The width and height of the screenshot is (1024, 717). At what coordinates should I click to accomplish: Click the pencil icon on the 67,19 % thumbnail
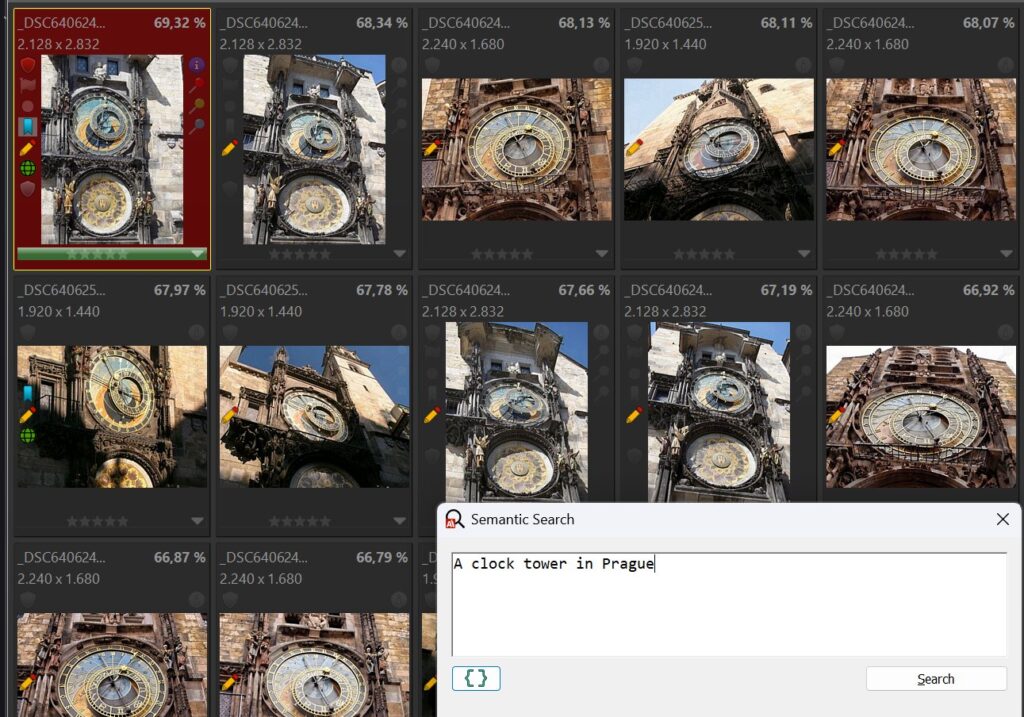pyautogui.click(x=634, y=415)
